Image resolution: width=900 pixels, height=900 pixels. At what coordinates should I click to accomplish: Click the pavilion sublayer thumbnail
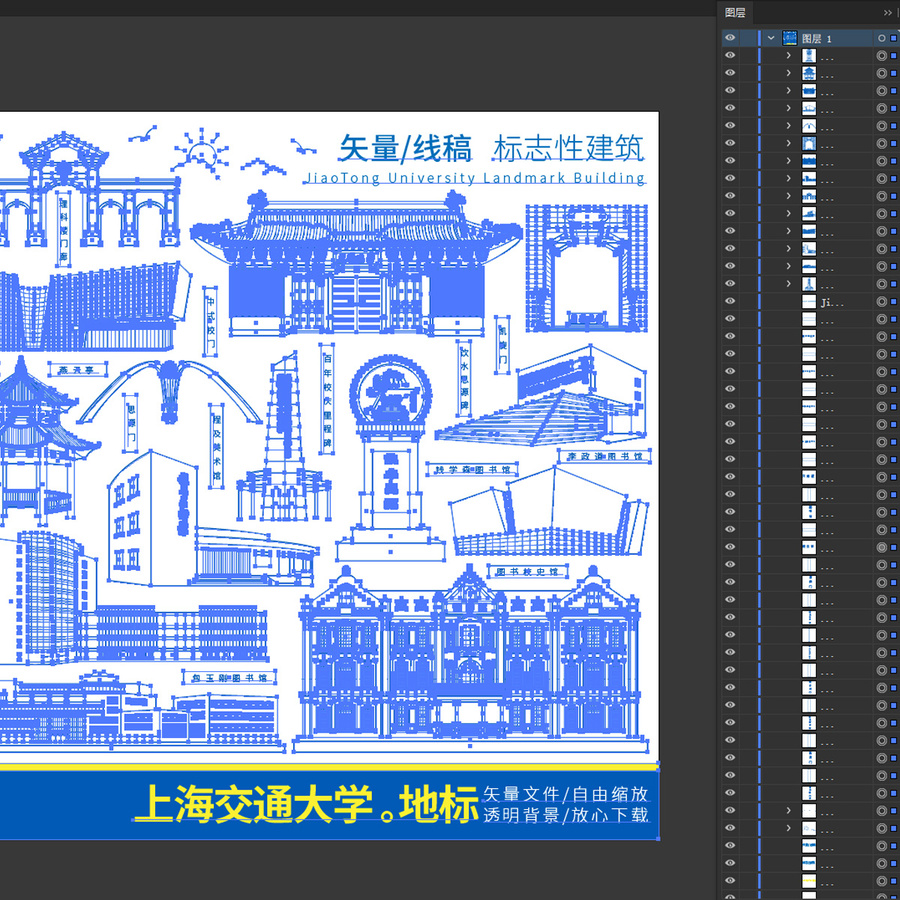(x=809, y=73)
